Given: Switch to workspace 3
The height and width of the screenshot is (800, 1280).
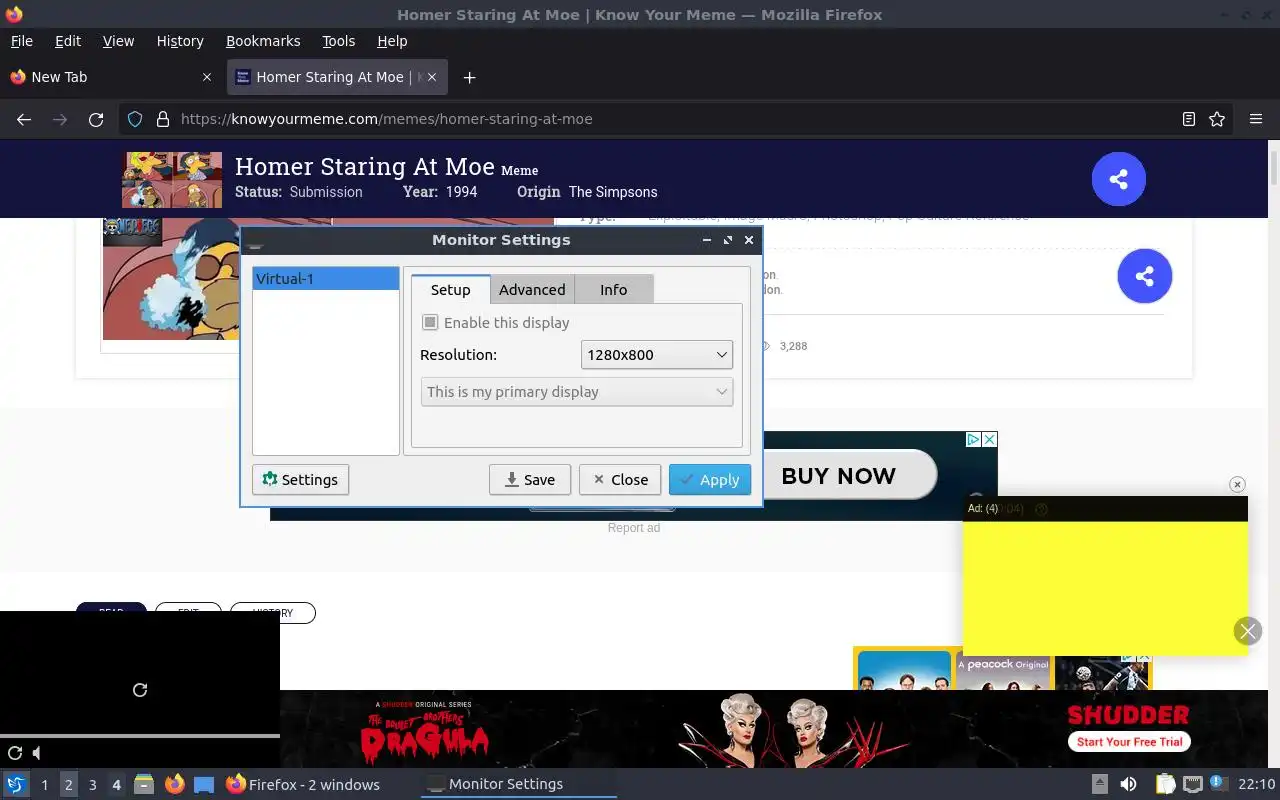Looking at the screenshot, I should [x=92, y=785].
